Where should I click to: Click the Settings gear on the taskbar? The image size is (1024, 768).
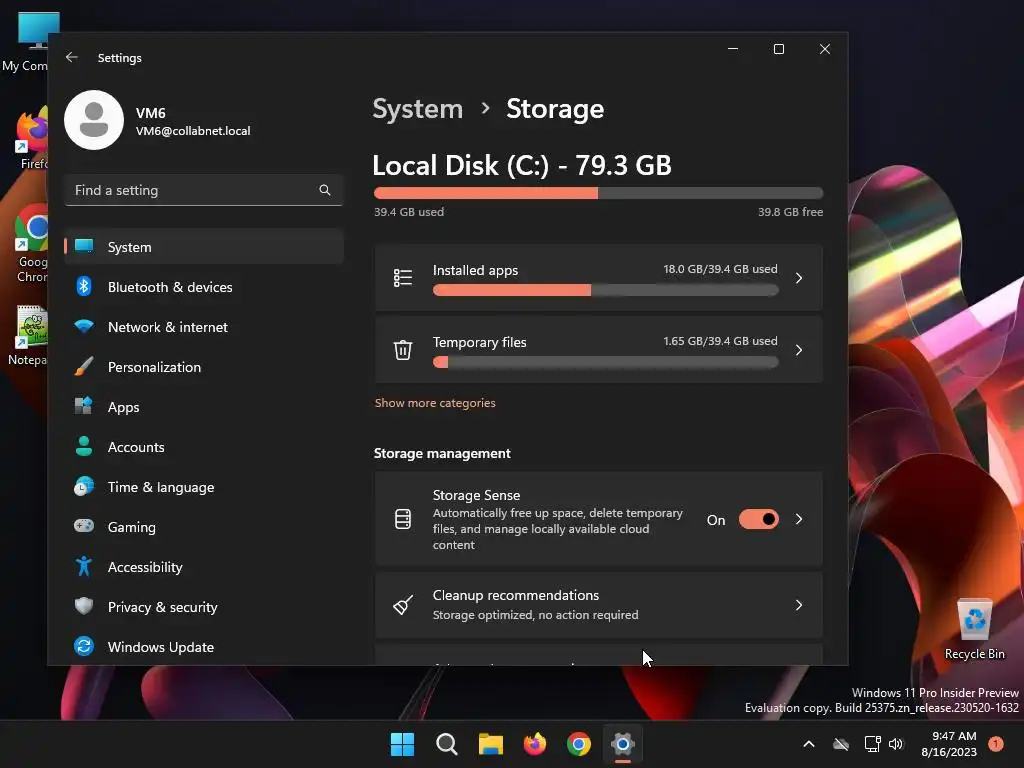click(x=623, y=744)
